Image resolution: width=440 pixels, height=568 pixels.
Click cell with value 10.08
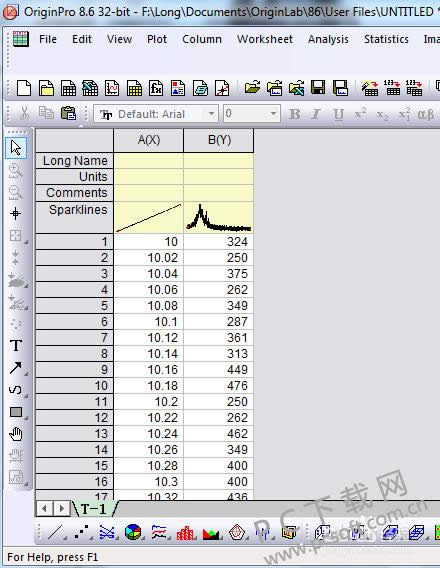(148, 305)
